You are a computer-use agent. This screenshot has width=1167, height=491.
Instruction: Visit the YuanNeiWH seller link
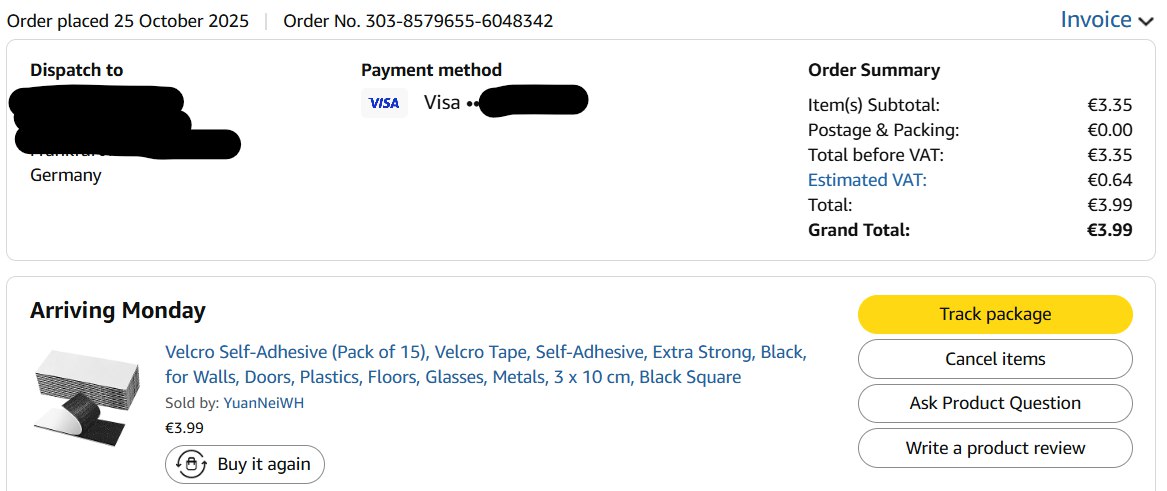click(x=265, y=403)
